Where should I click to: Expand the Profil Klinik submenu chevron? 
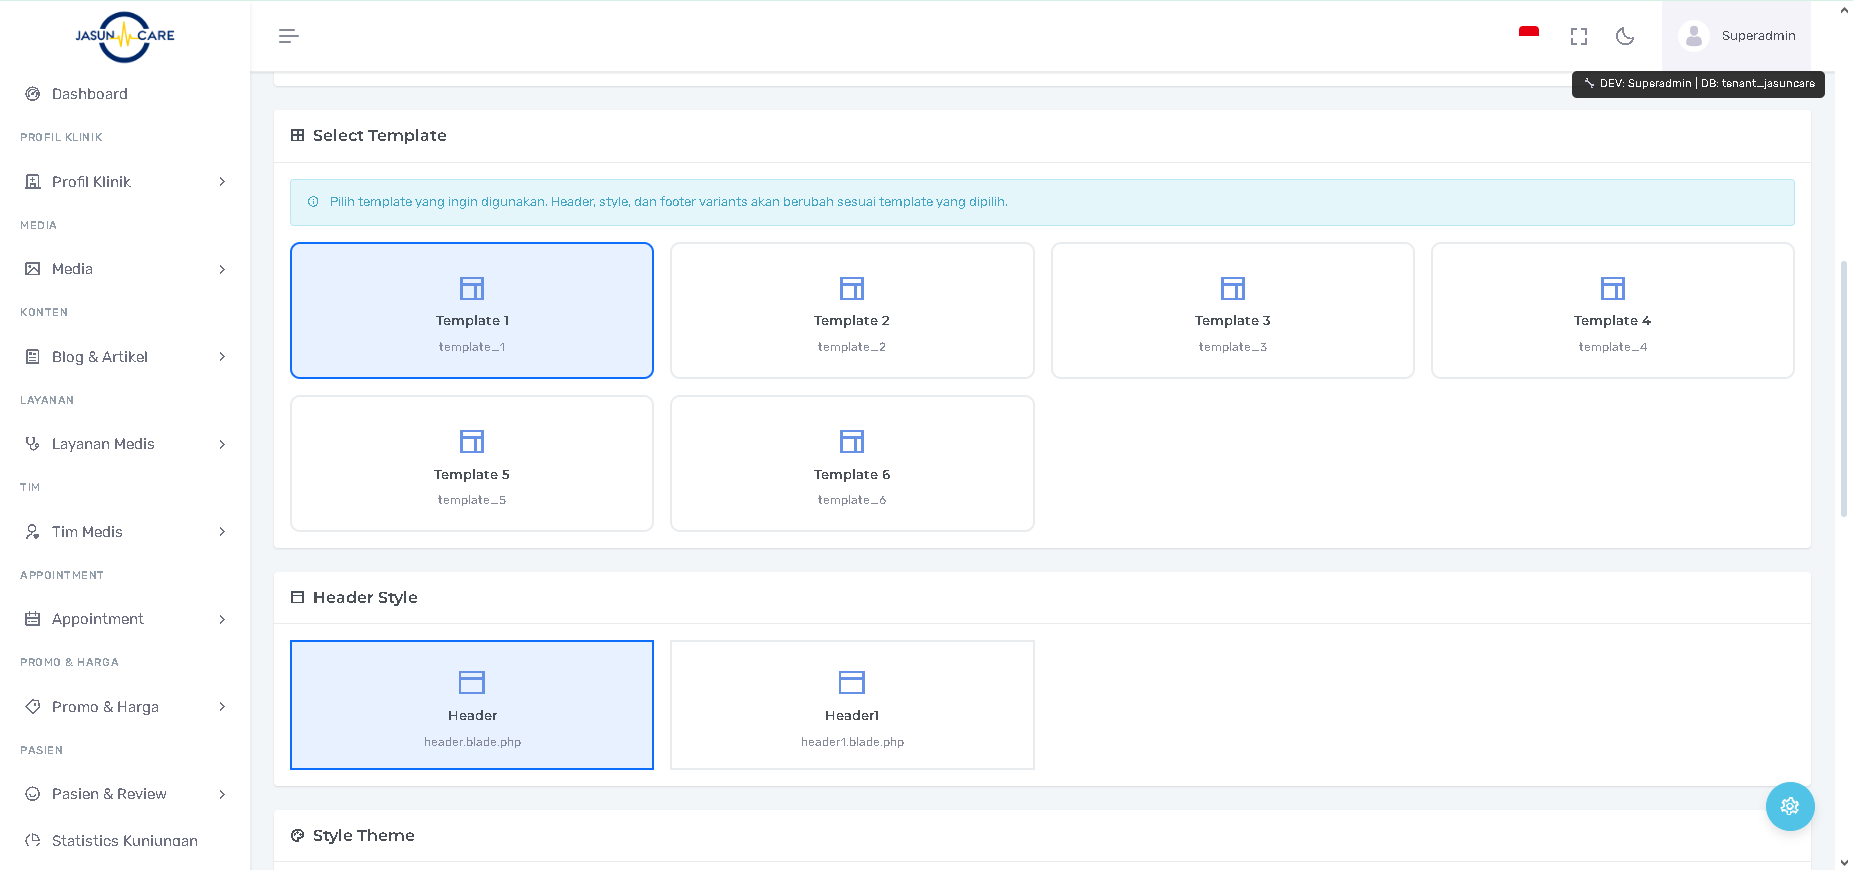tap(222, 182)
